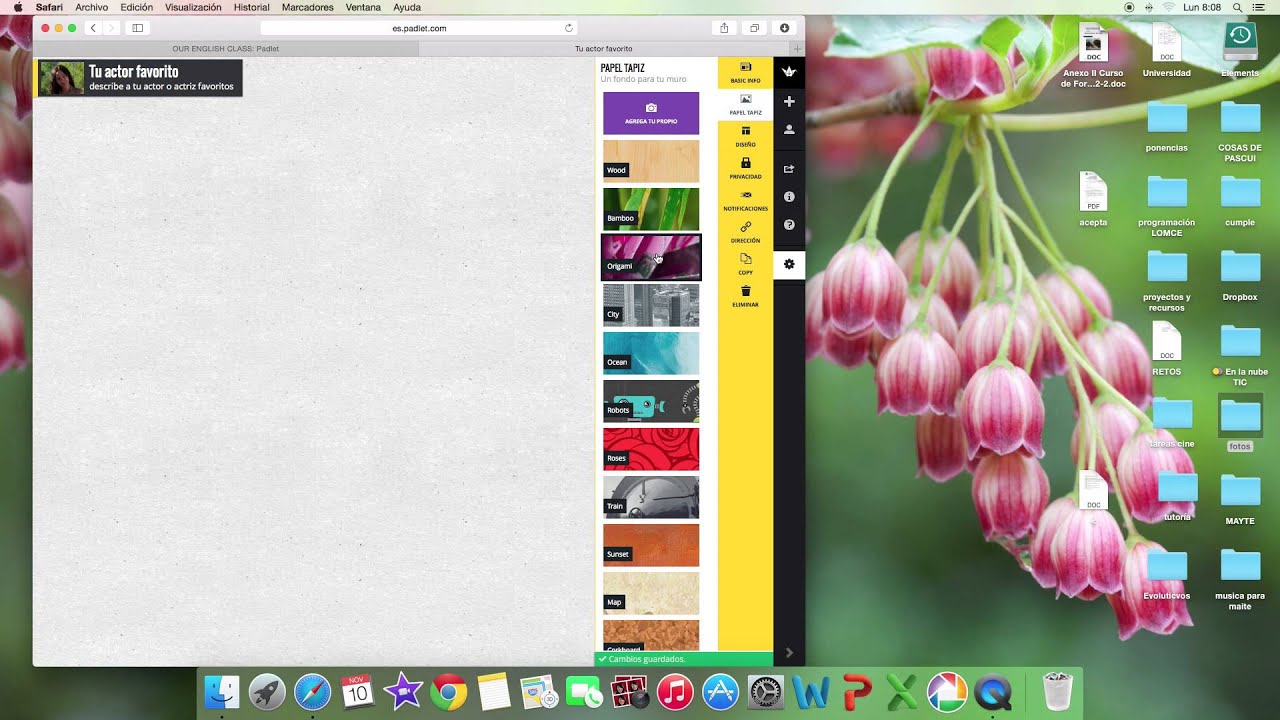Click the plus icon to add new padlet
This screenshot has height=720, width=1280.
point(789,102)
